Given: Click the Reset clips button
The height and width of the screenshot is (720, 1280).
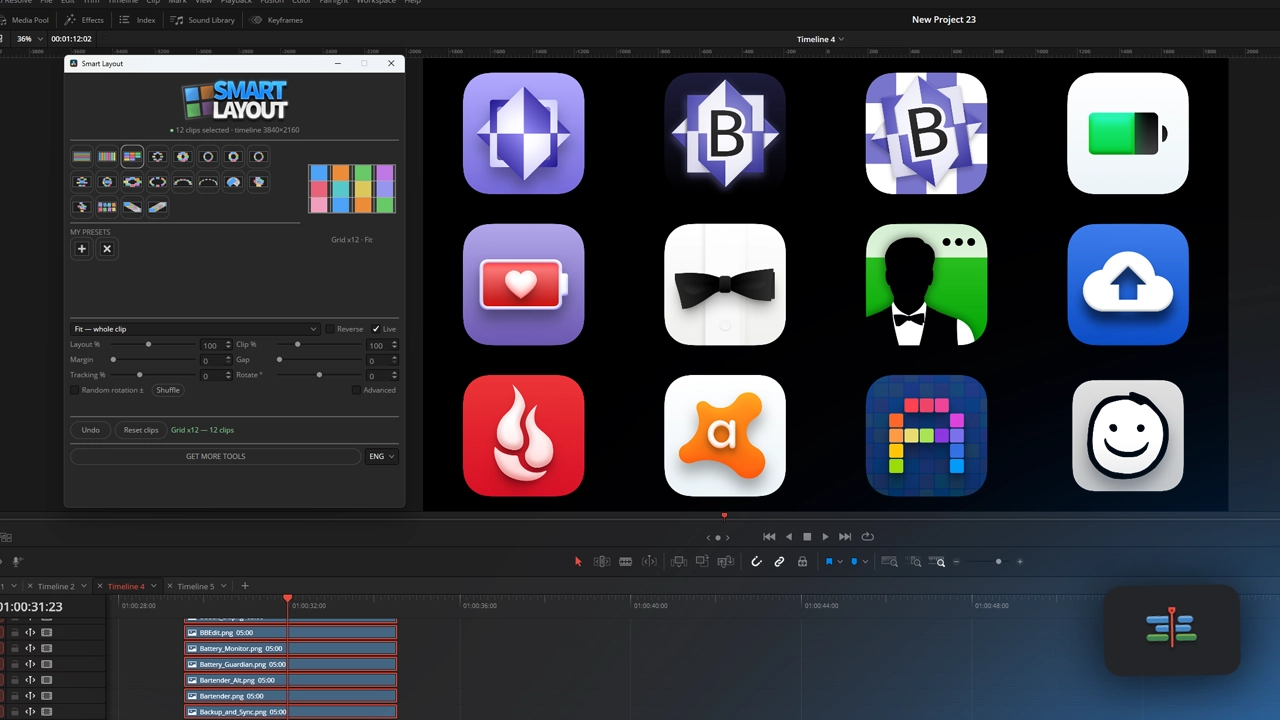Looking at the screenshot, I should coord(141,430).
